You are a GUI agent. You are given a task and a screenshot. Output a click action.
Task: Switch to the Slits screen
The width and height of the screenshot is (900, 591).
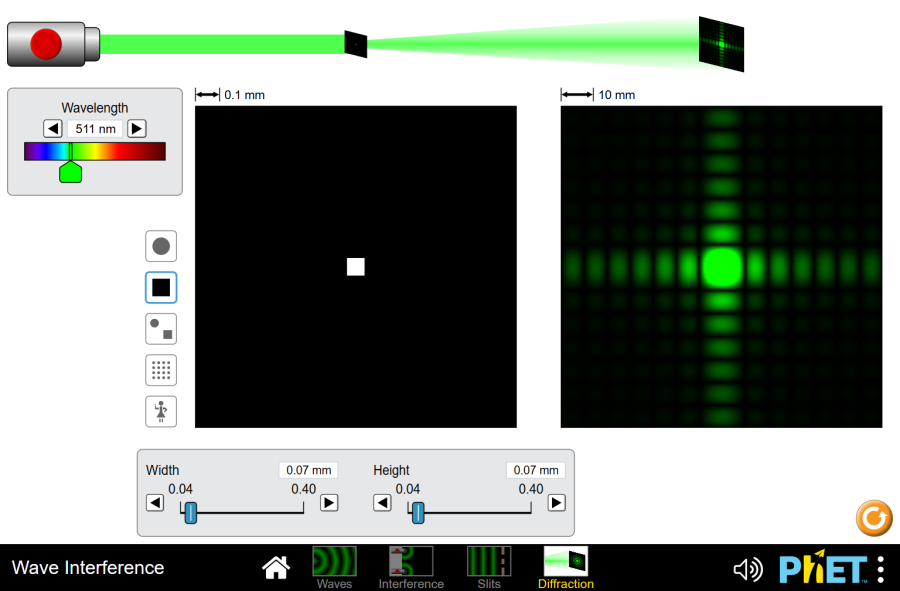coord(489,568)
